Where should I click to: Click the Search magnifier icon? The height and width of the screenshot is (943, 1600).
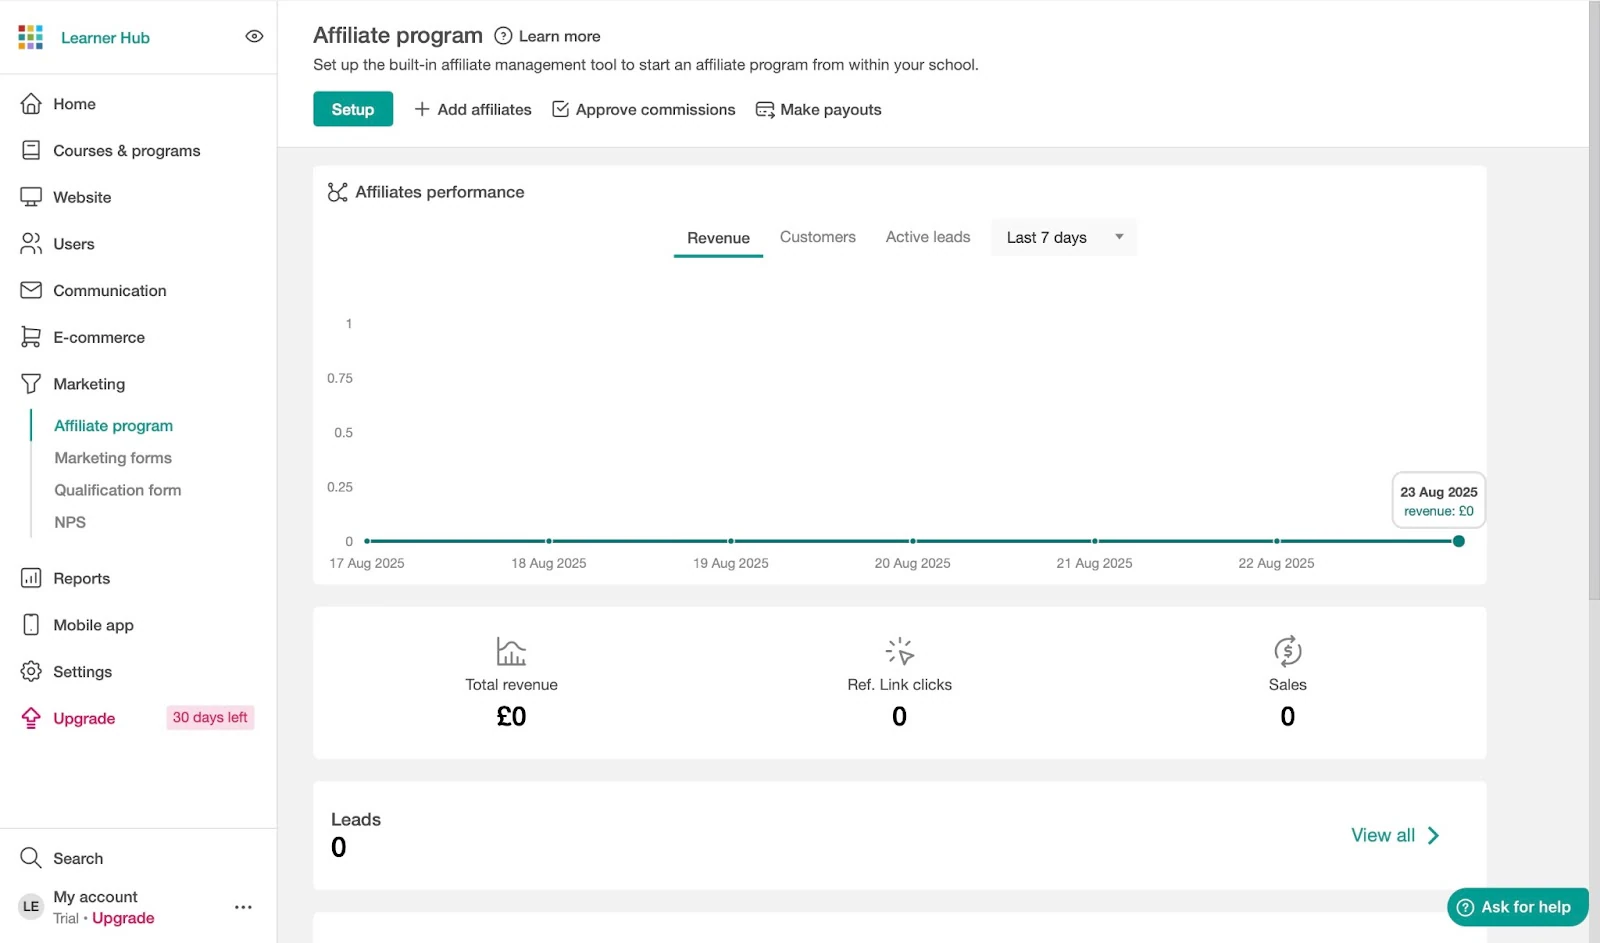[x=31, y=858]
